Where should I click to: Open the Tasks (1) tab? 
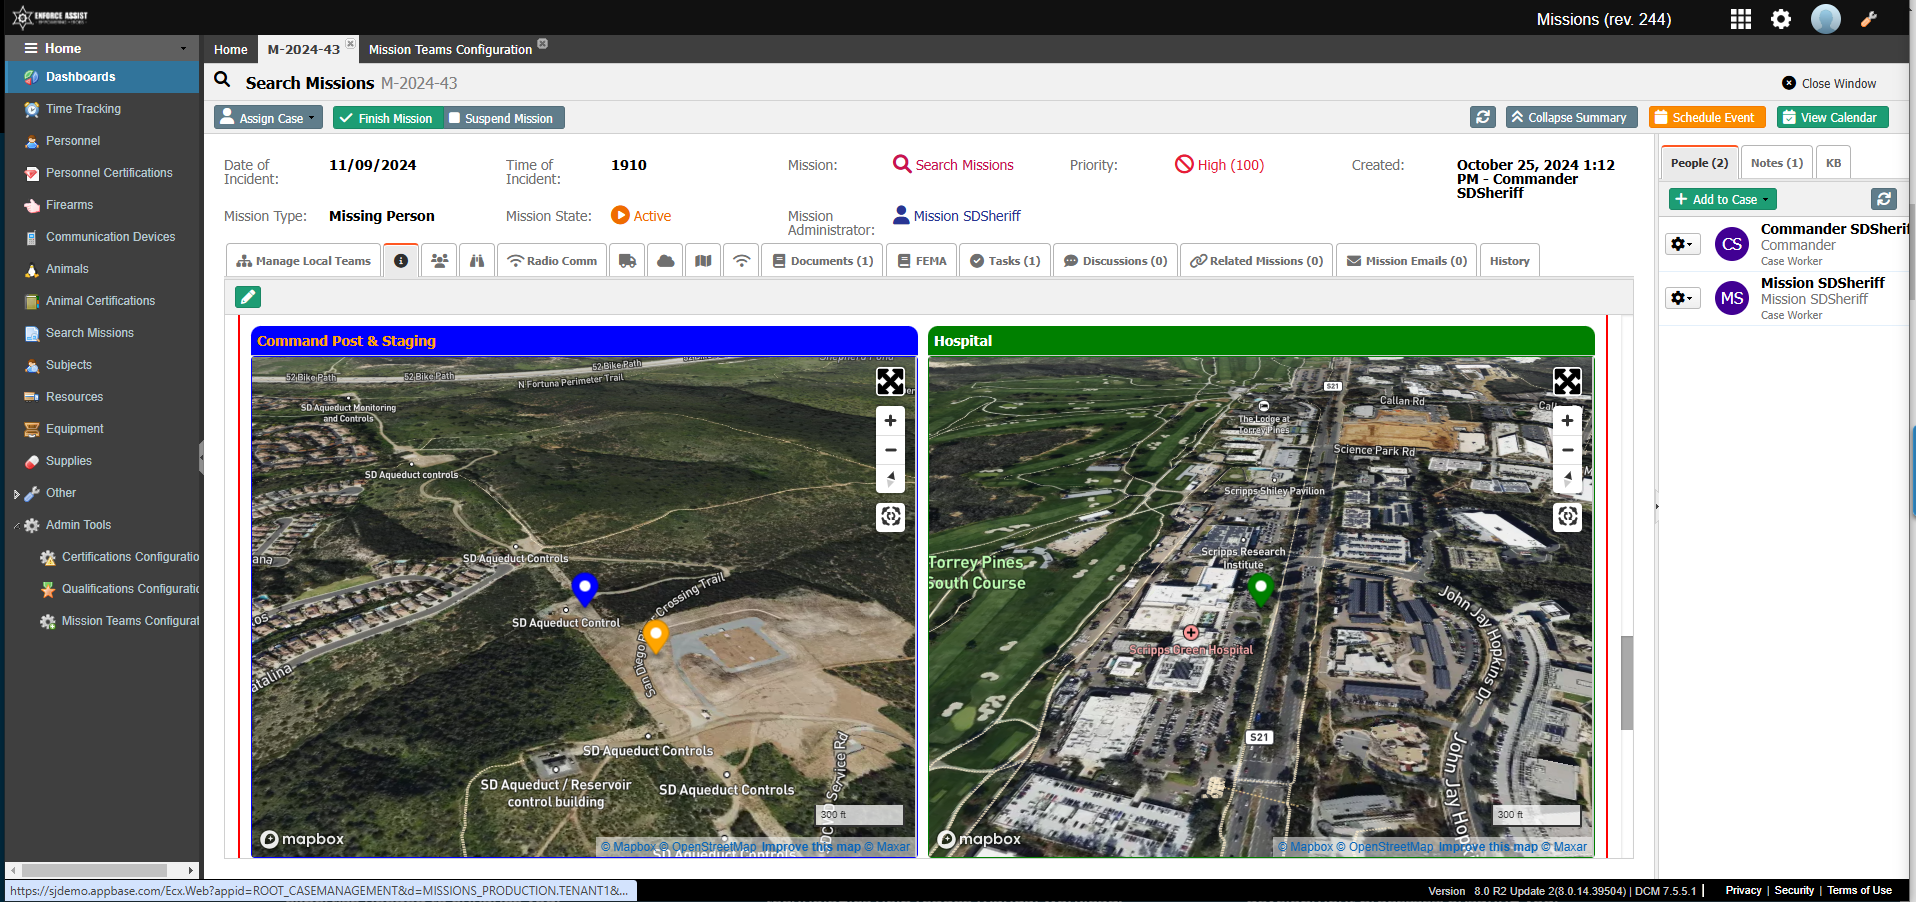[1005, 261]
